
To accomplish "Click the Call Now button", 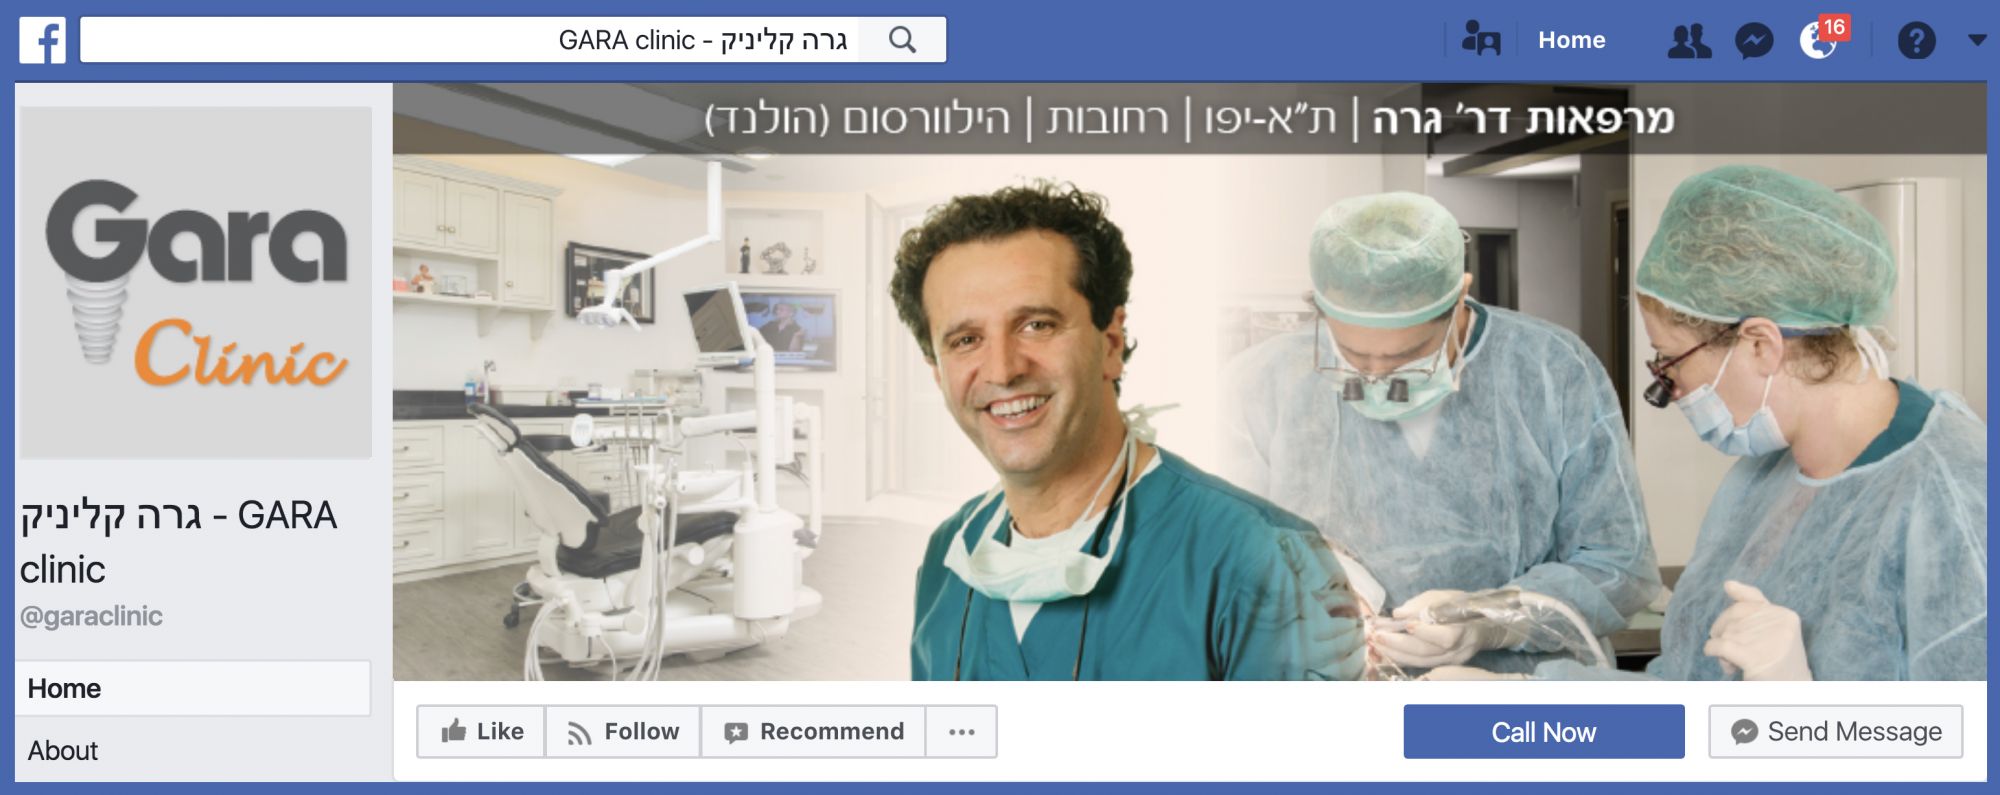I will (1543, 731).
